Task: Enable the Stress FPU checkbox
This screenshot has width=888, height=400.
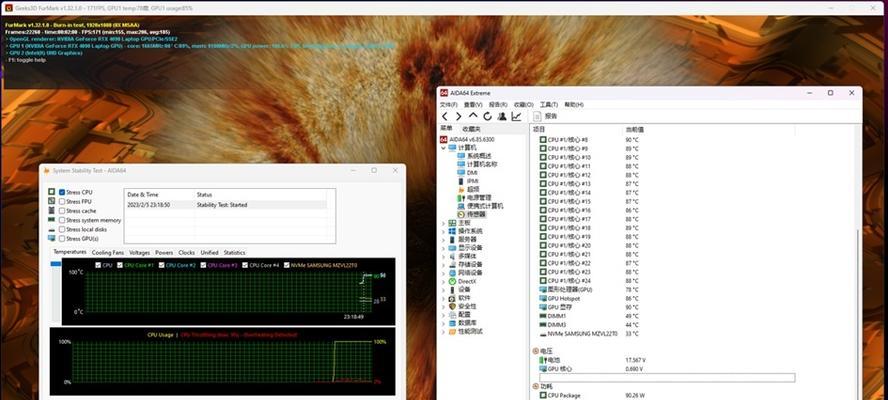Action: click(x=62, y=202)
